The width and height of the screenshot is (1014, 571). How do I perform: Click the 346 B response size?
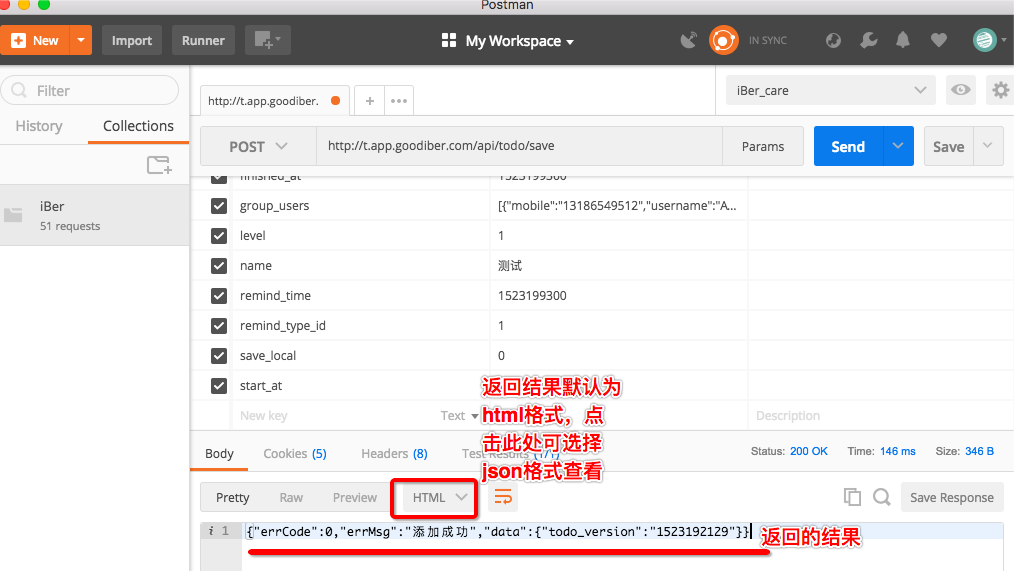[x=979, y=451]
